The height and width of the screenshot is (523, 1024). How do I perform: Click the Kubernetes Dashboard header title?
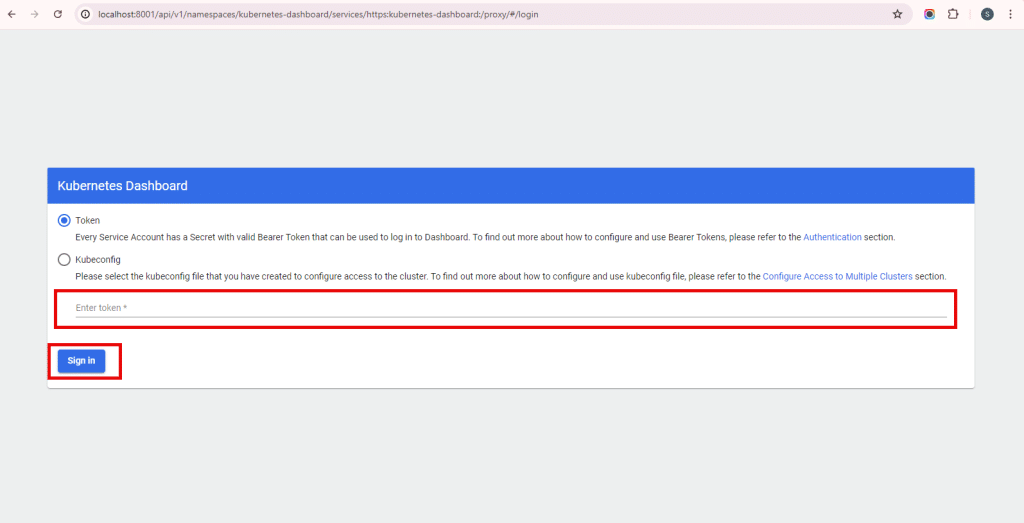(122, 185)
